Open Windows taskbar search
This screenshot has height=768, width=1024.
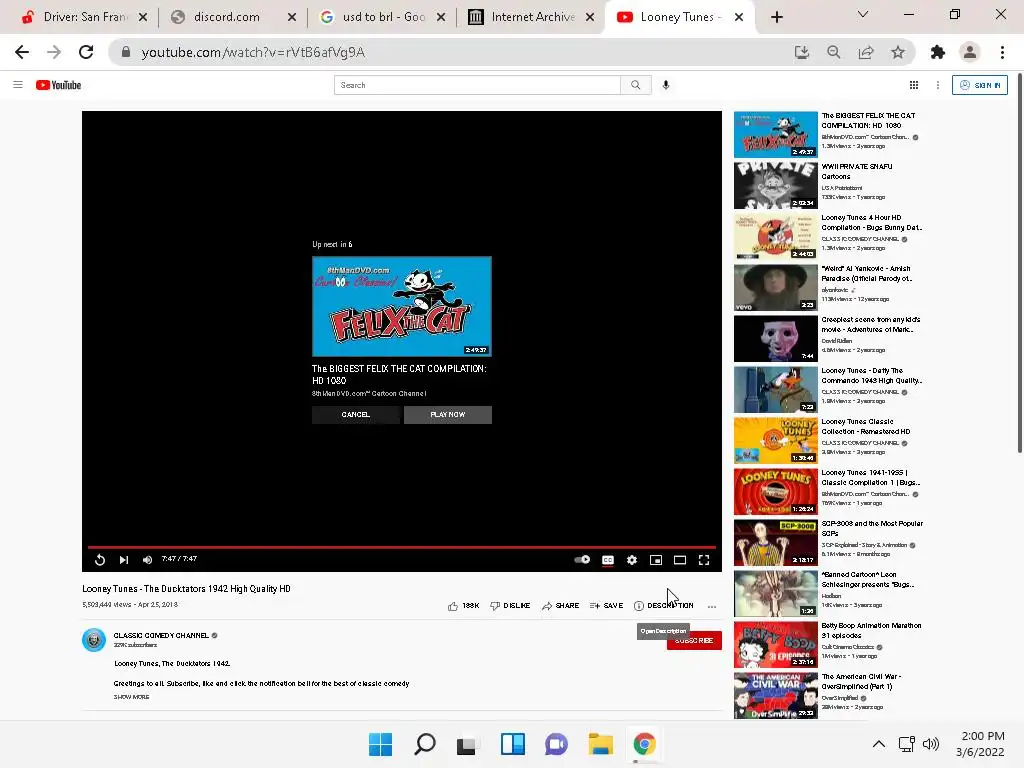[x=425, y=744]
